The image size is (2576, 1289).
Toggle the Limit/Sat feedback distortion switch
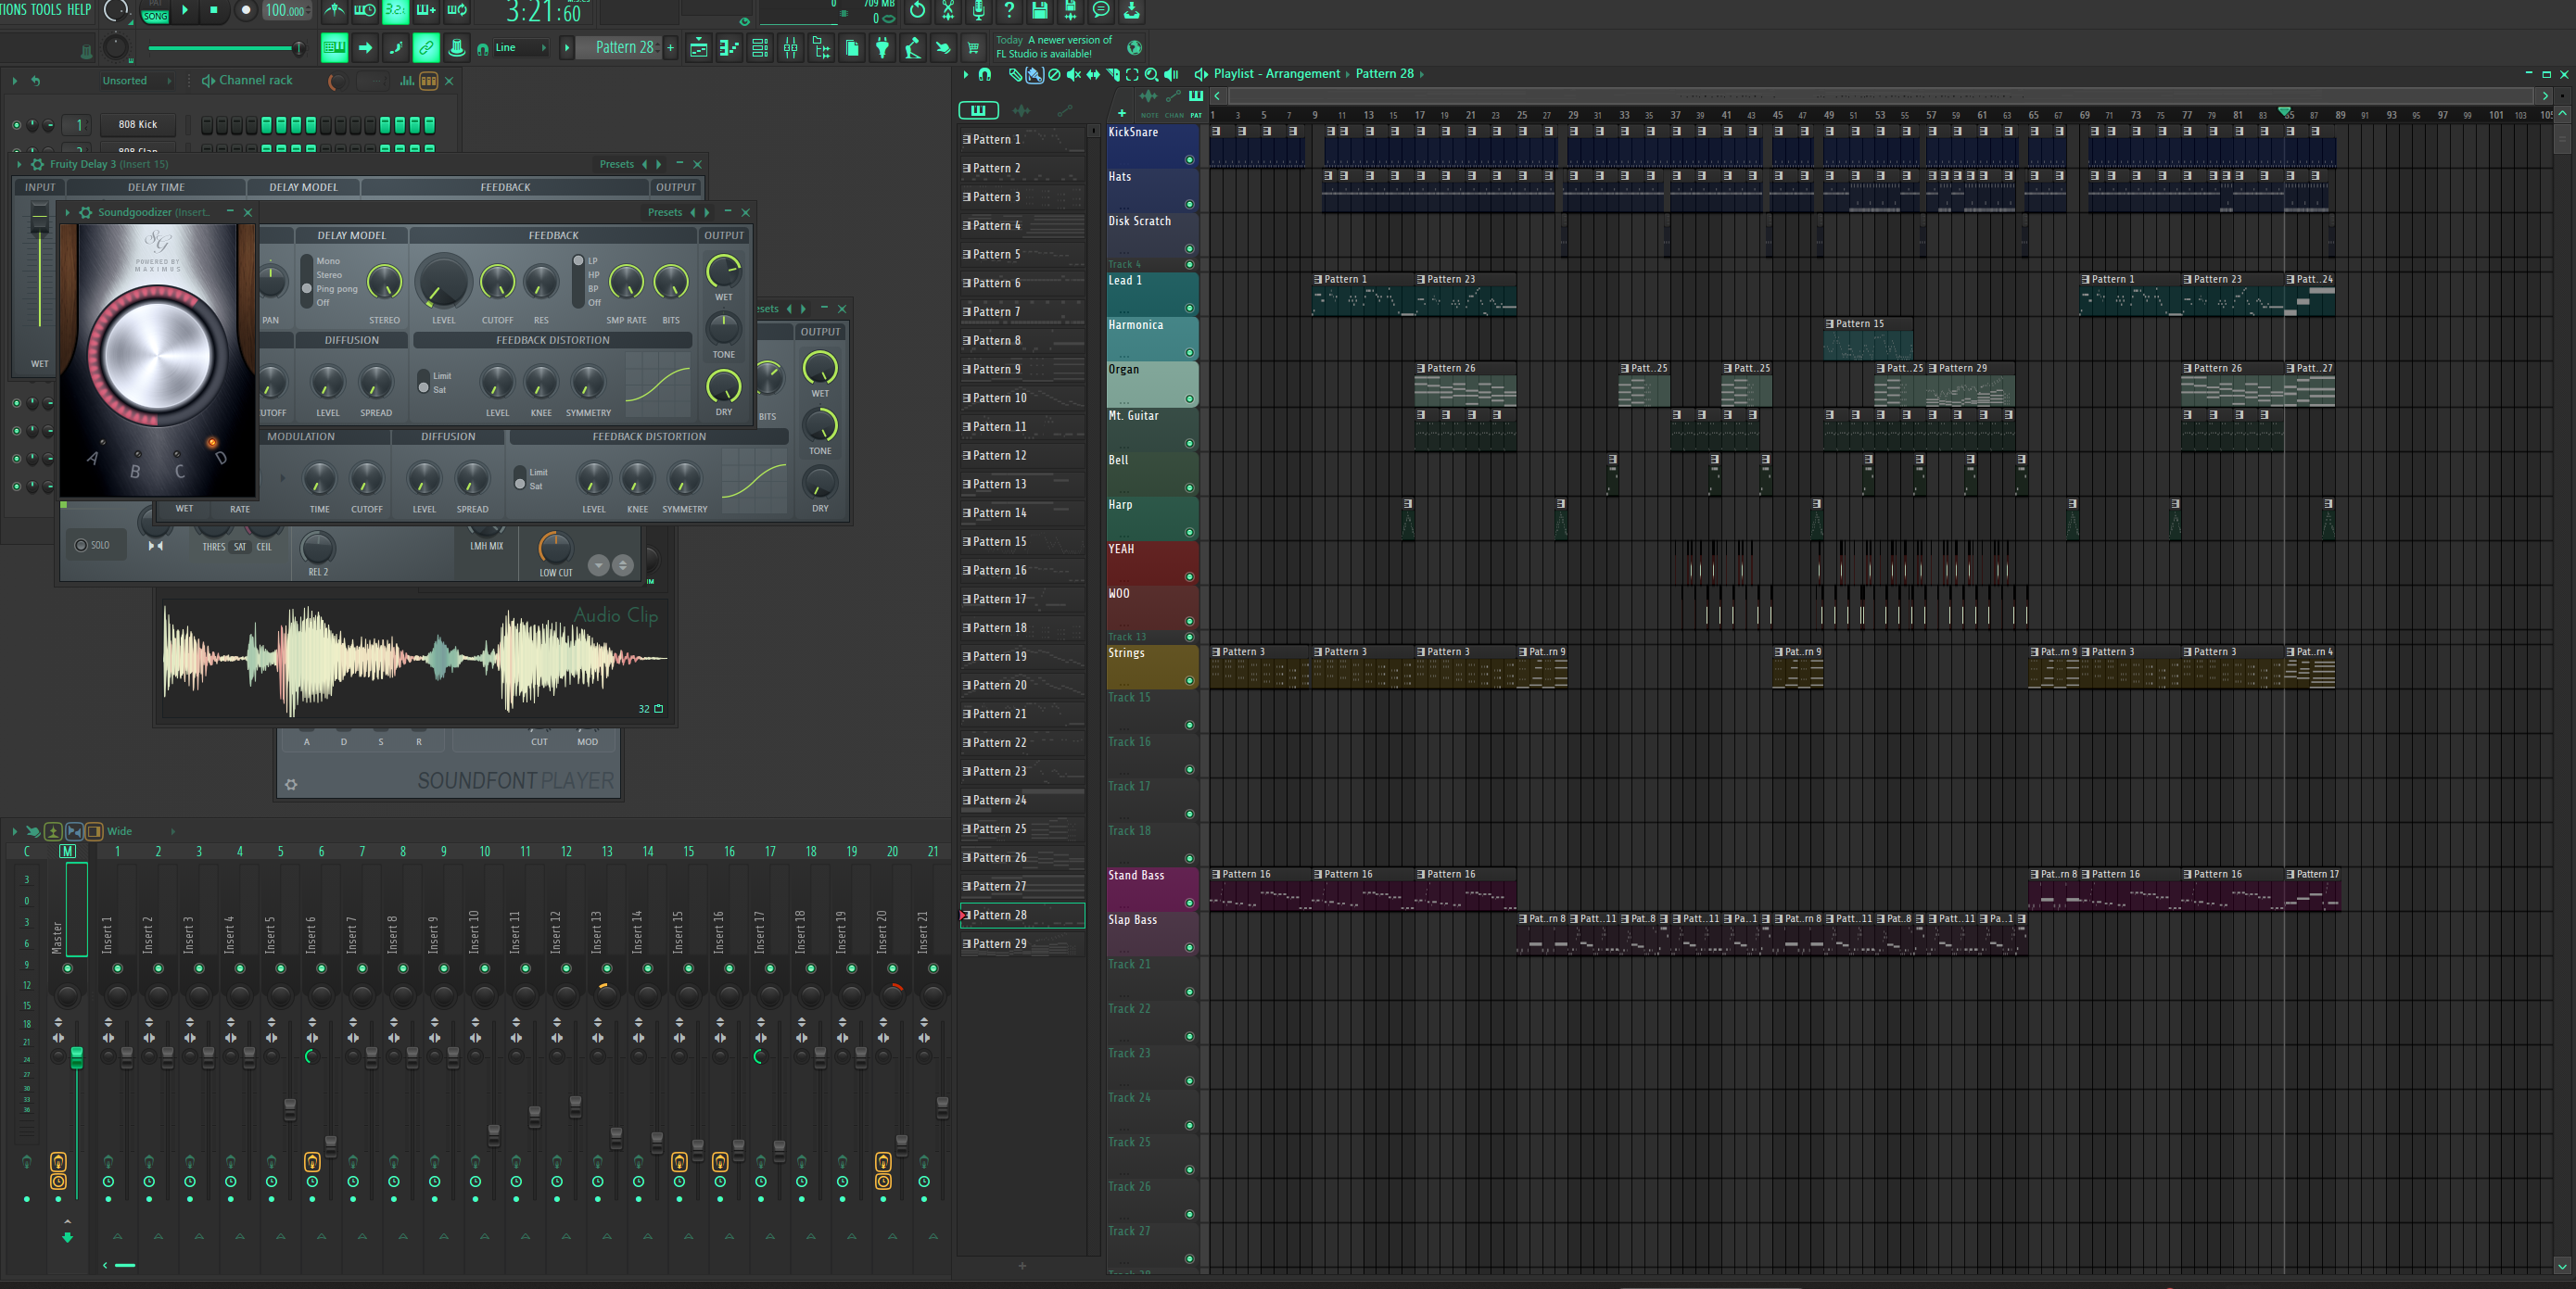click(423, 382)
